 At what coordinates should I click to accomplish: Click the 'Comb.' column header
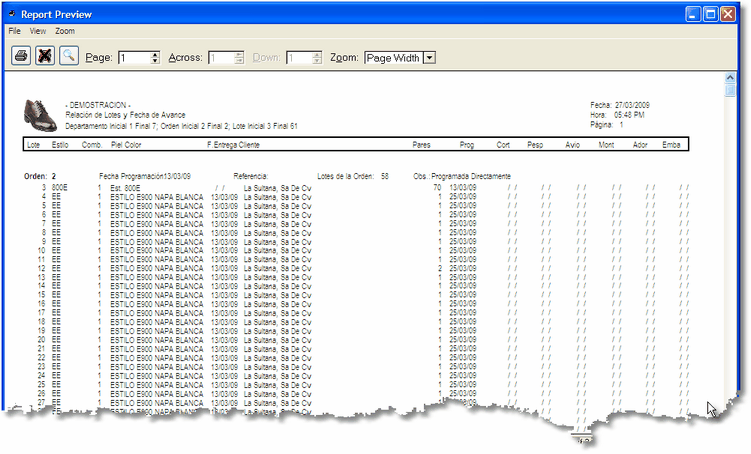[x=92, y=145]
